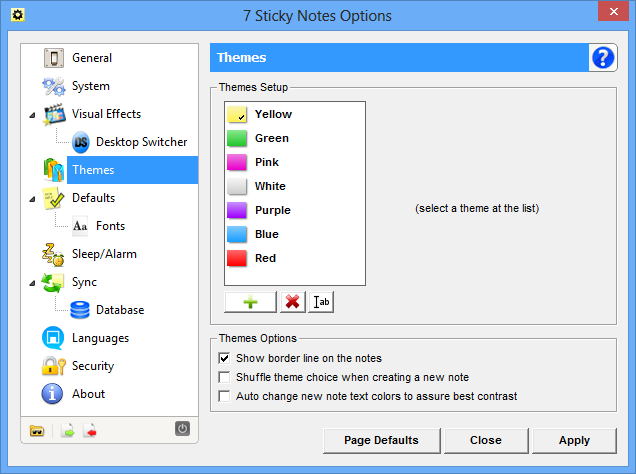636x474 pixels.
Task: Click the Page Defaults button
Action: click(x=382, y=440)
